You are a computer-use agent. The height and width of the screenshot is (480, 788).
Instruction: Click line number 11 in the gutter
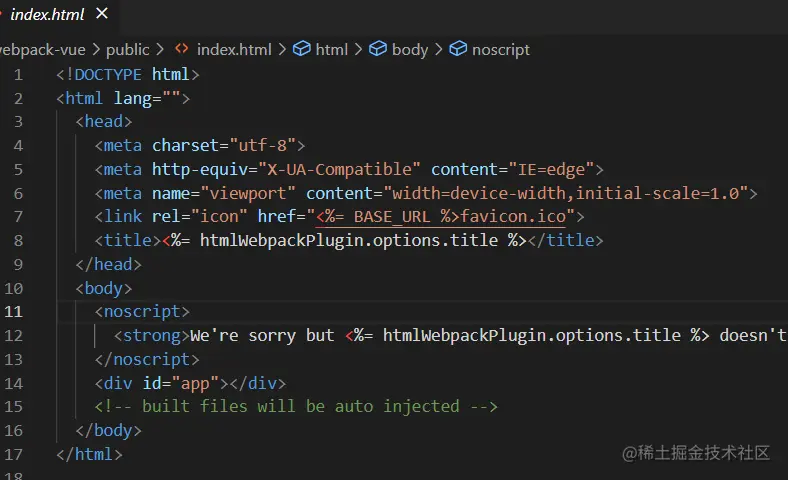coord(14,311)
